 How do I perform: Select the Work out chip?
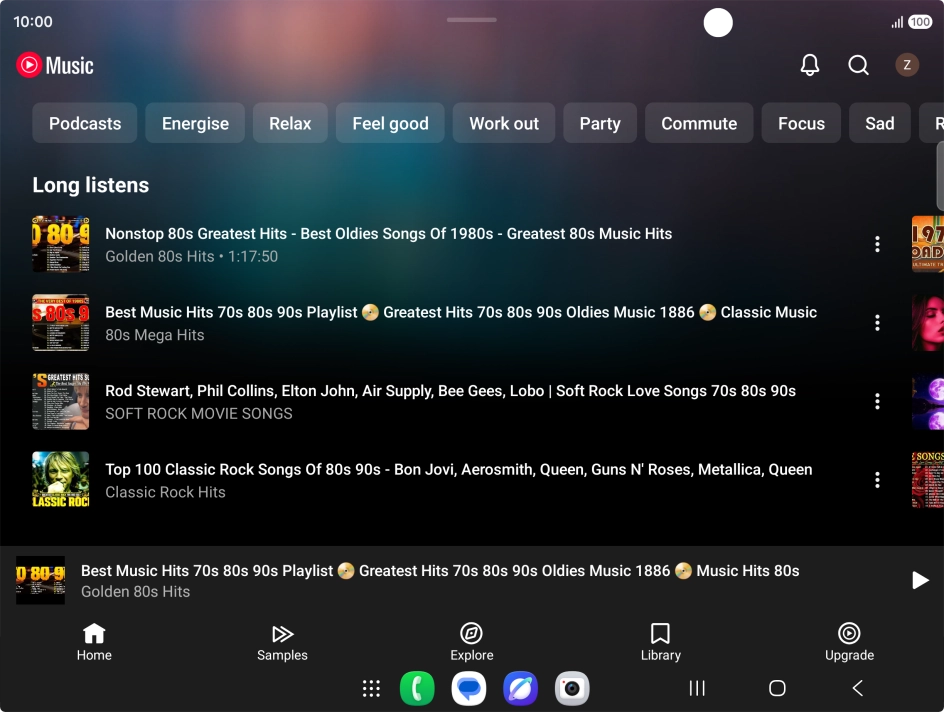(504, 123)
